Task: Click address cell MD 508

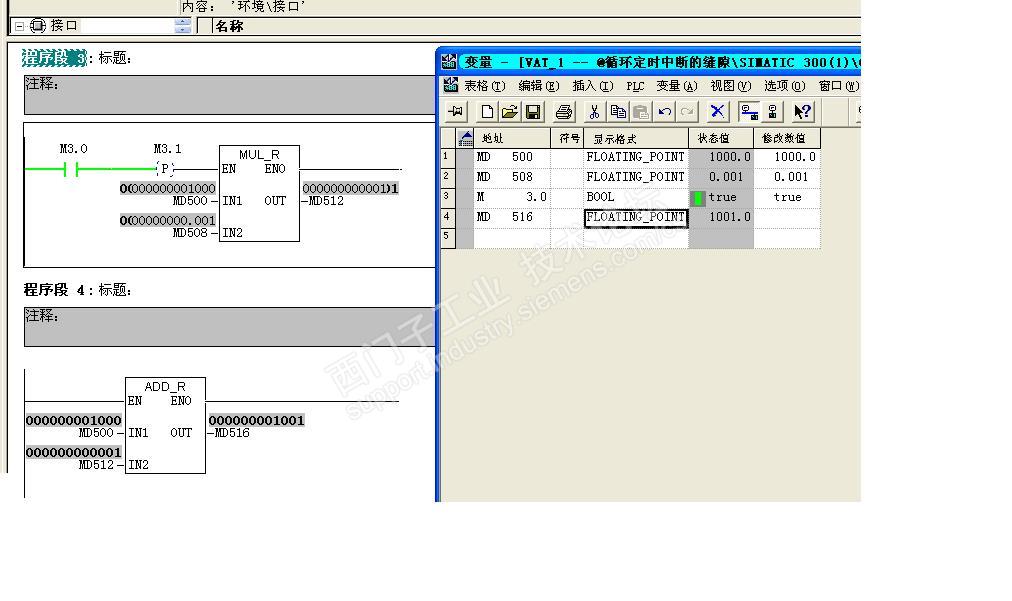Action: click(x=512, y=177)
